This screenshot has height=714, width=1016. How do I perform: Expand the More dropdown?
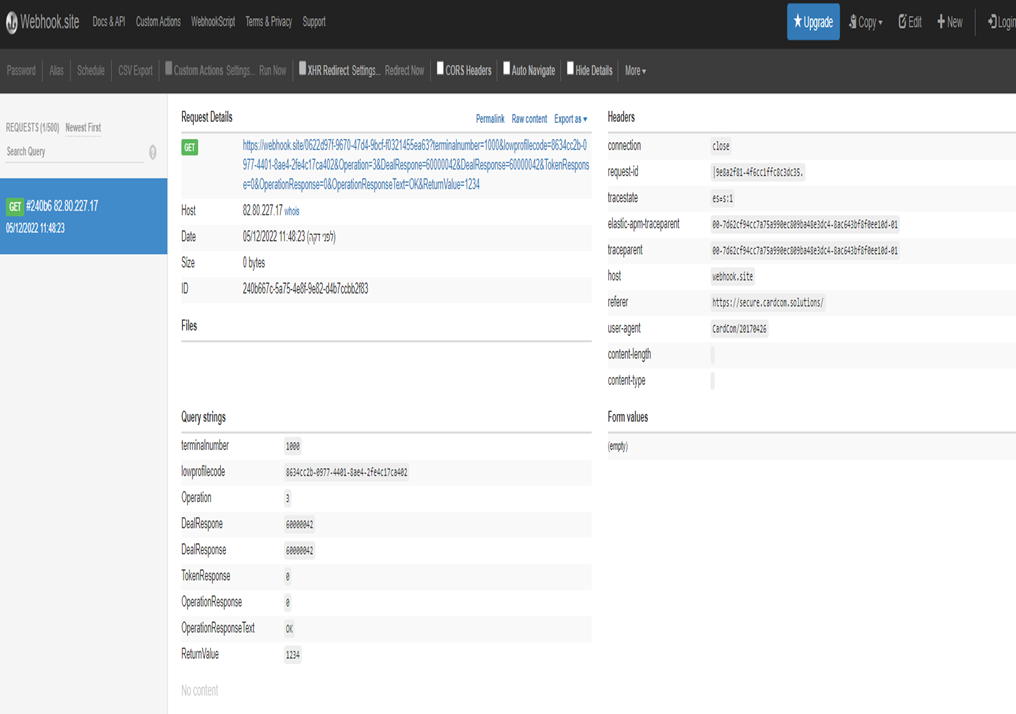(x=635, y=70)
